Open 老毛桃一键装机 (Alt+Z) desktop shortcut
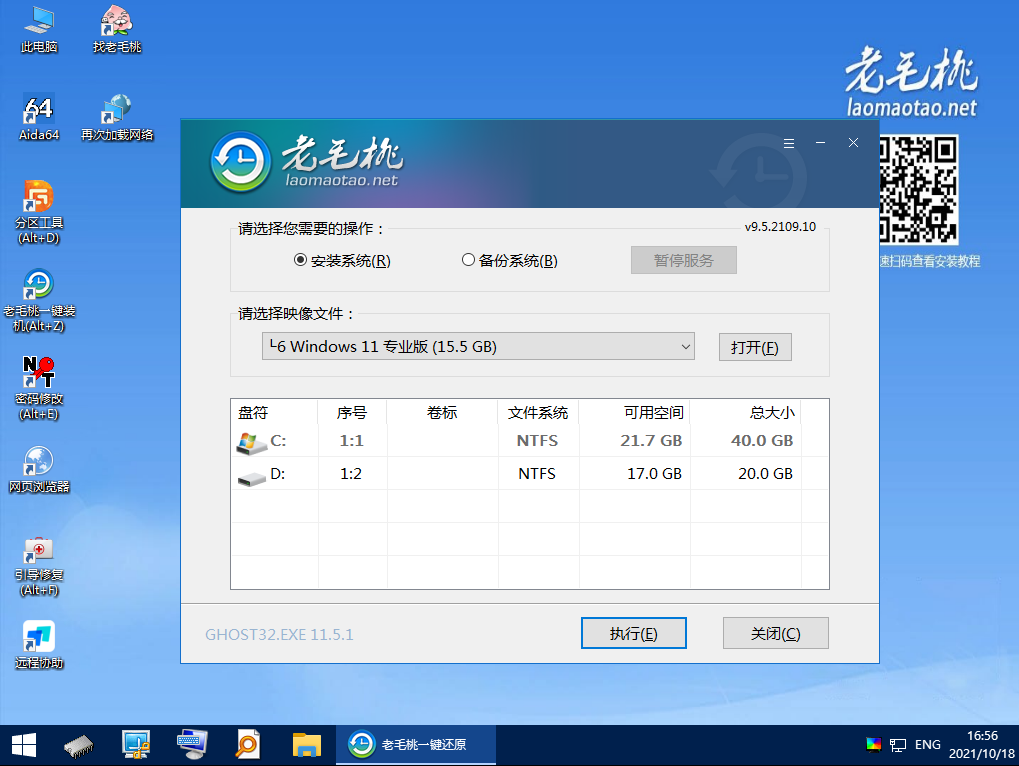 [x=39, y=300]
